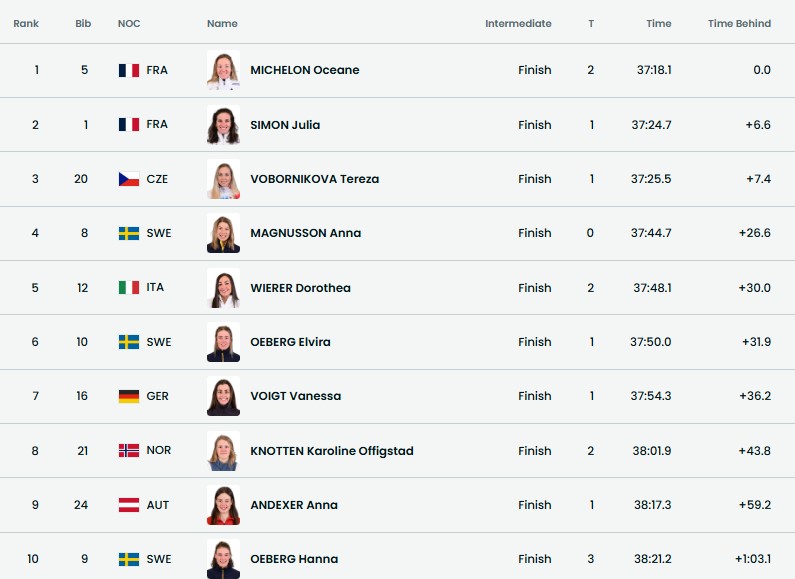The image size is (795, 579).
Task: Open VOBORNIKOVA Tereza's profile link
Action: (x=314, y=179)
